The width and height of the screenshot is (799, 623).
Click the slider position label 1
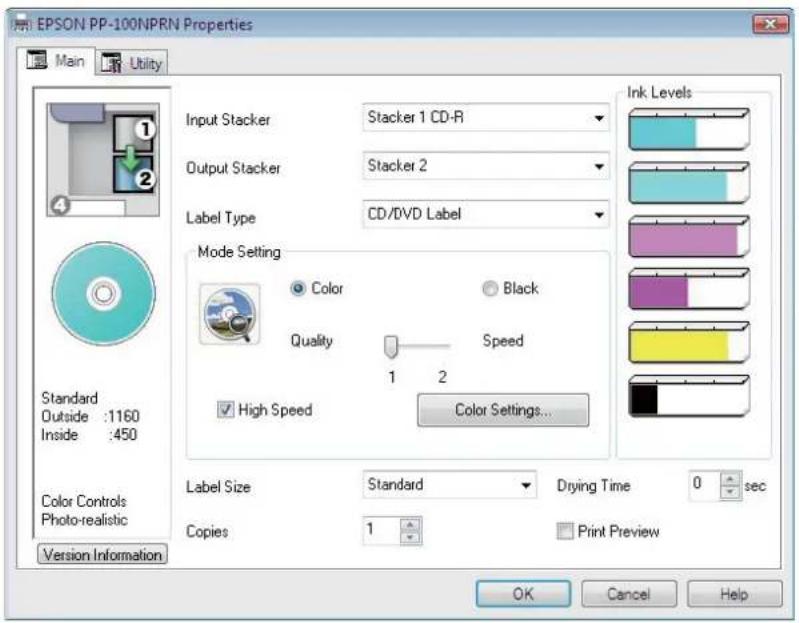(x=391, y=377)
